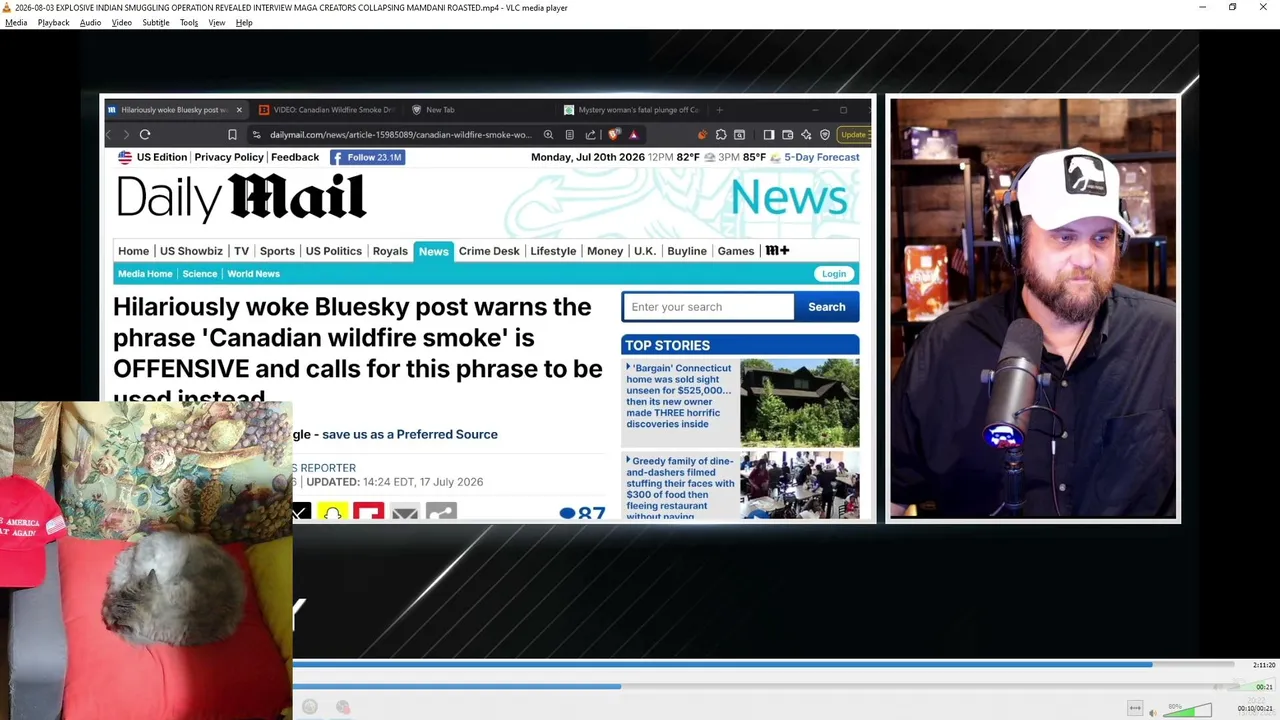Go to the Home section
This screenshot has width=1280, height=720.
(133, 251)
